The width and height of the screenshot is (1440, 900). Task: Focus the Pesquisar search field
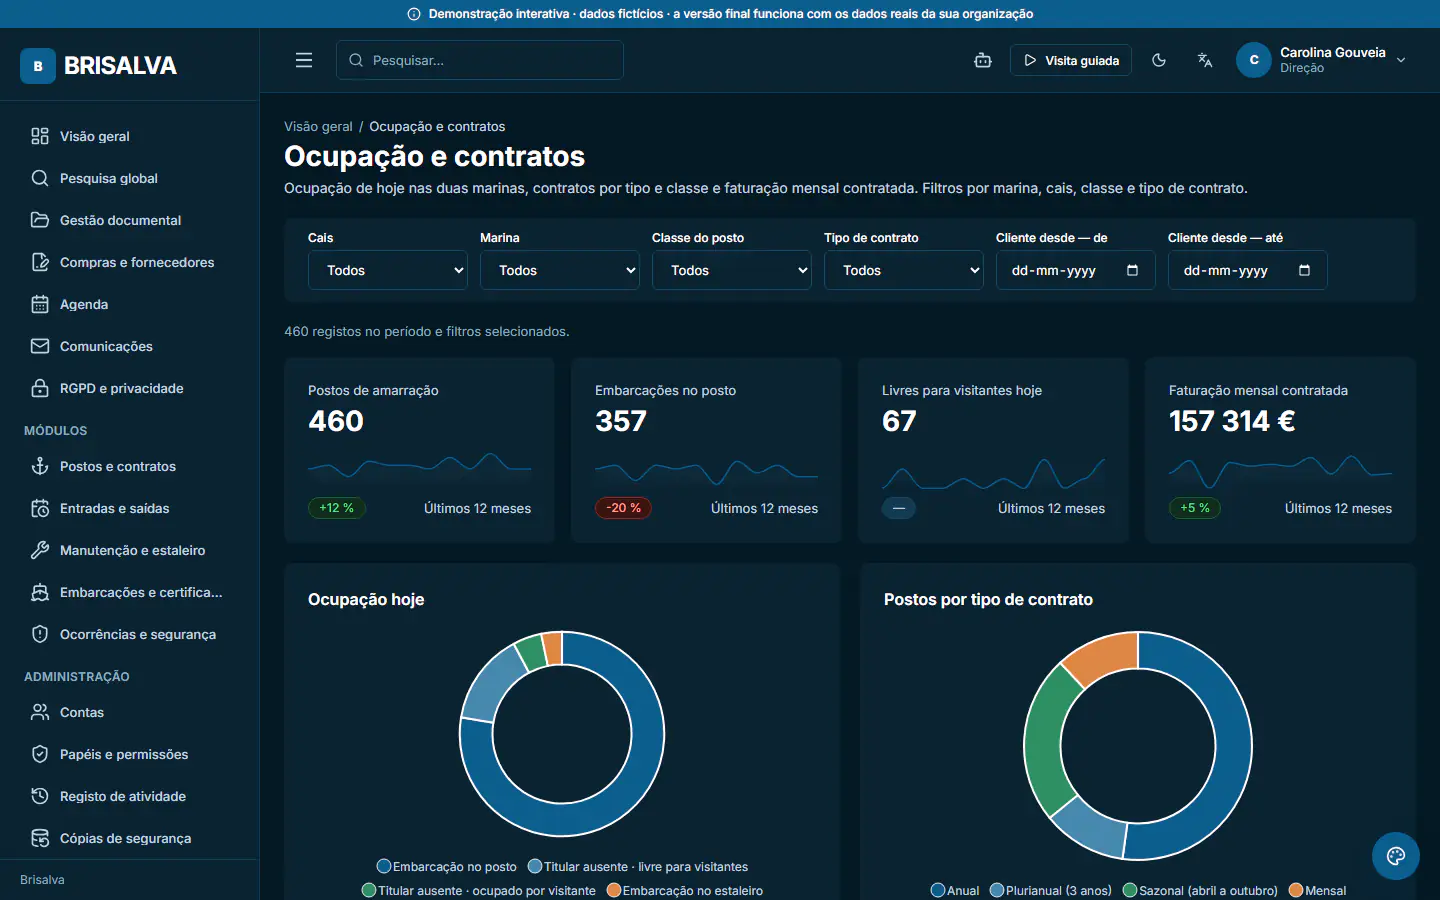tap(480, 60)
